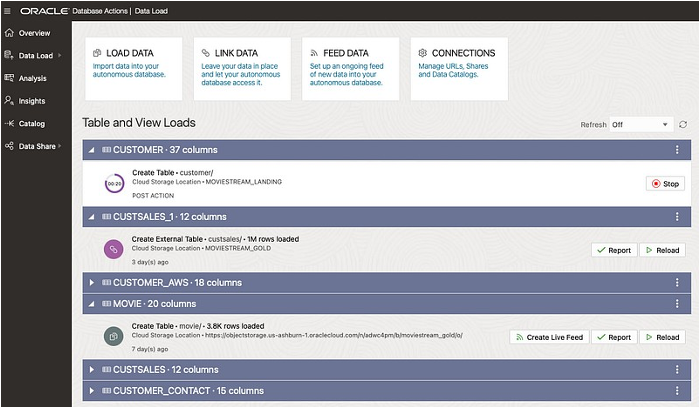Viewport: 700px width, 408px height.
Task: Click the Catalog sidebar icon
Action: (9, 123)
